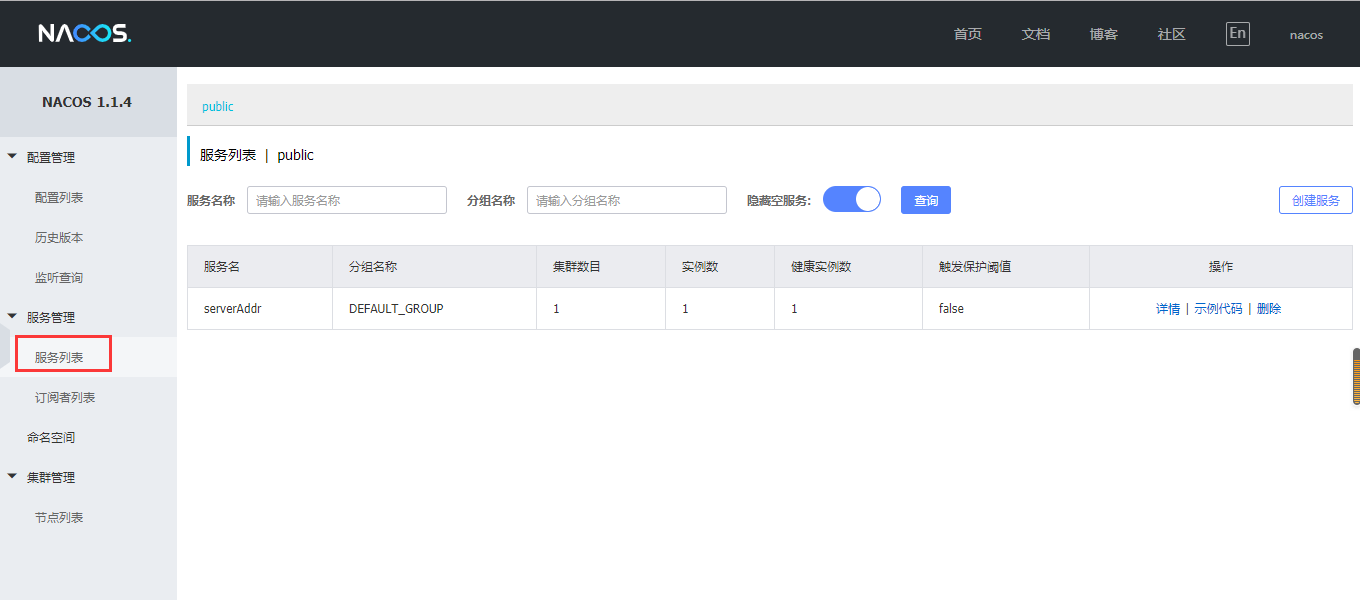Go to 订阅者列表 page
This screenshot has width=1360, height=600.
pyautogui.click(x=65, y=397)
